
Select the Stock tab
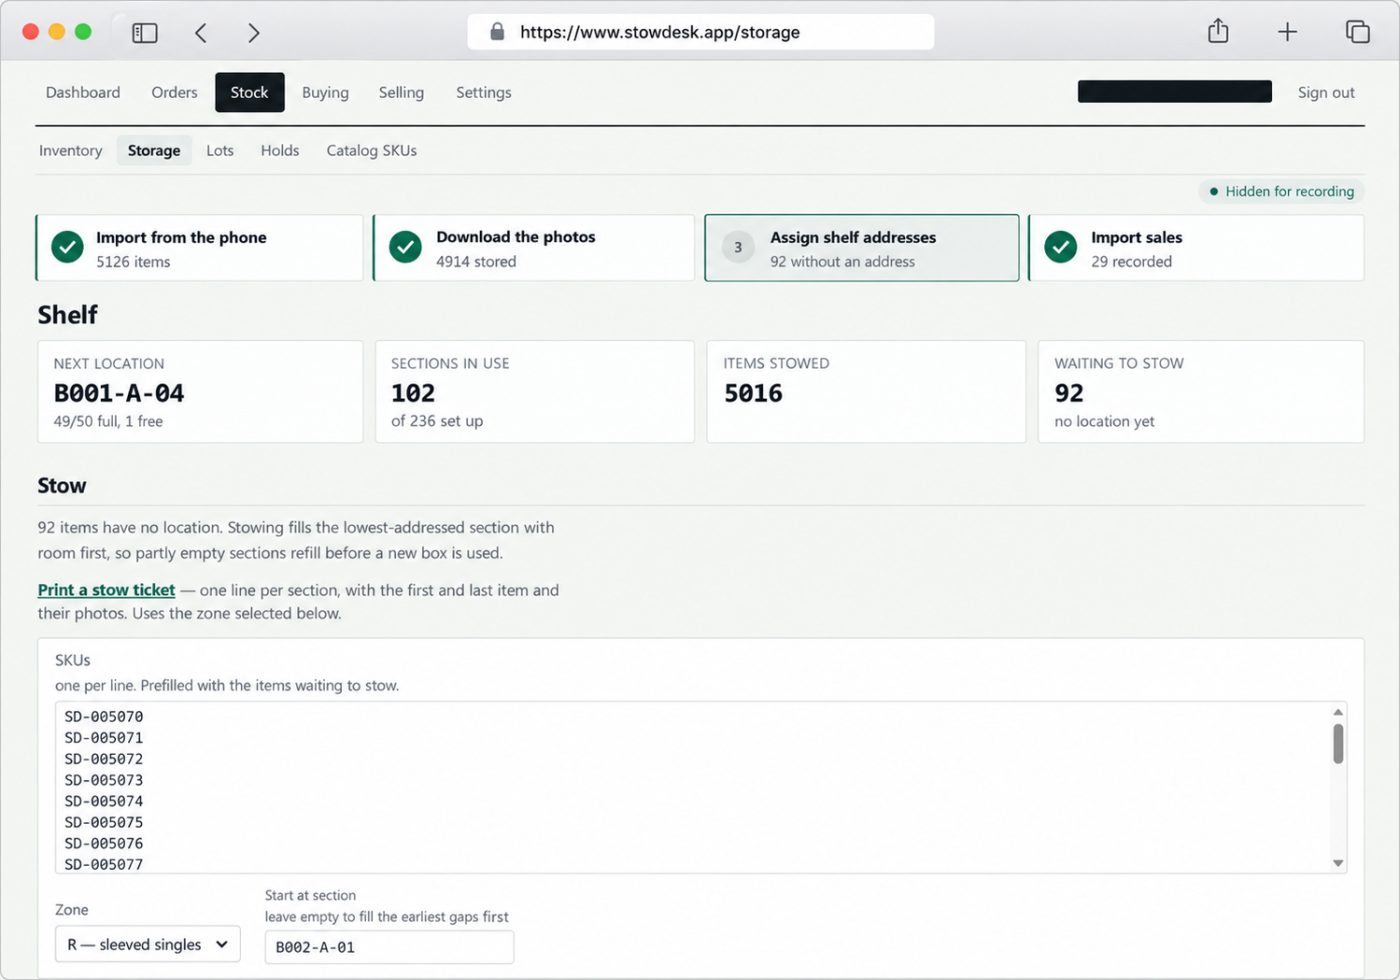[x=249, y=92]
